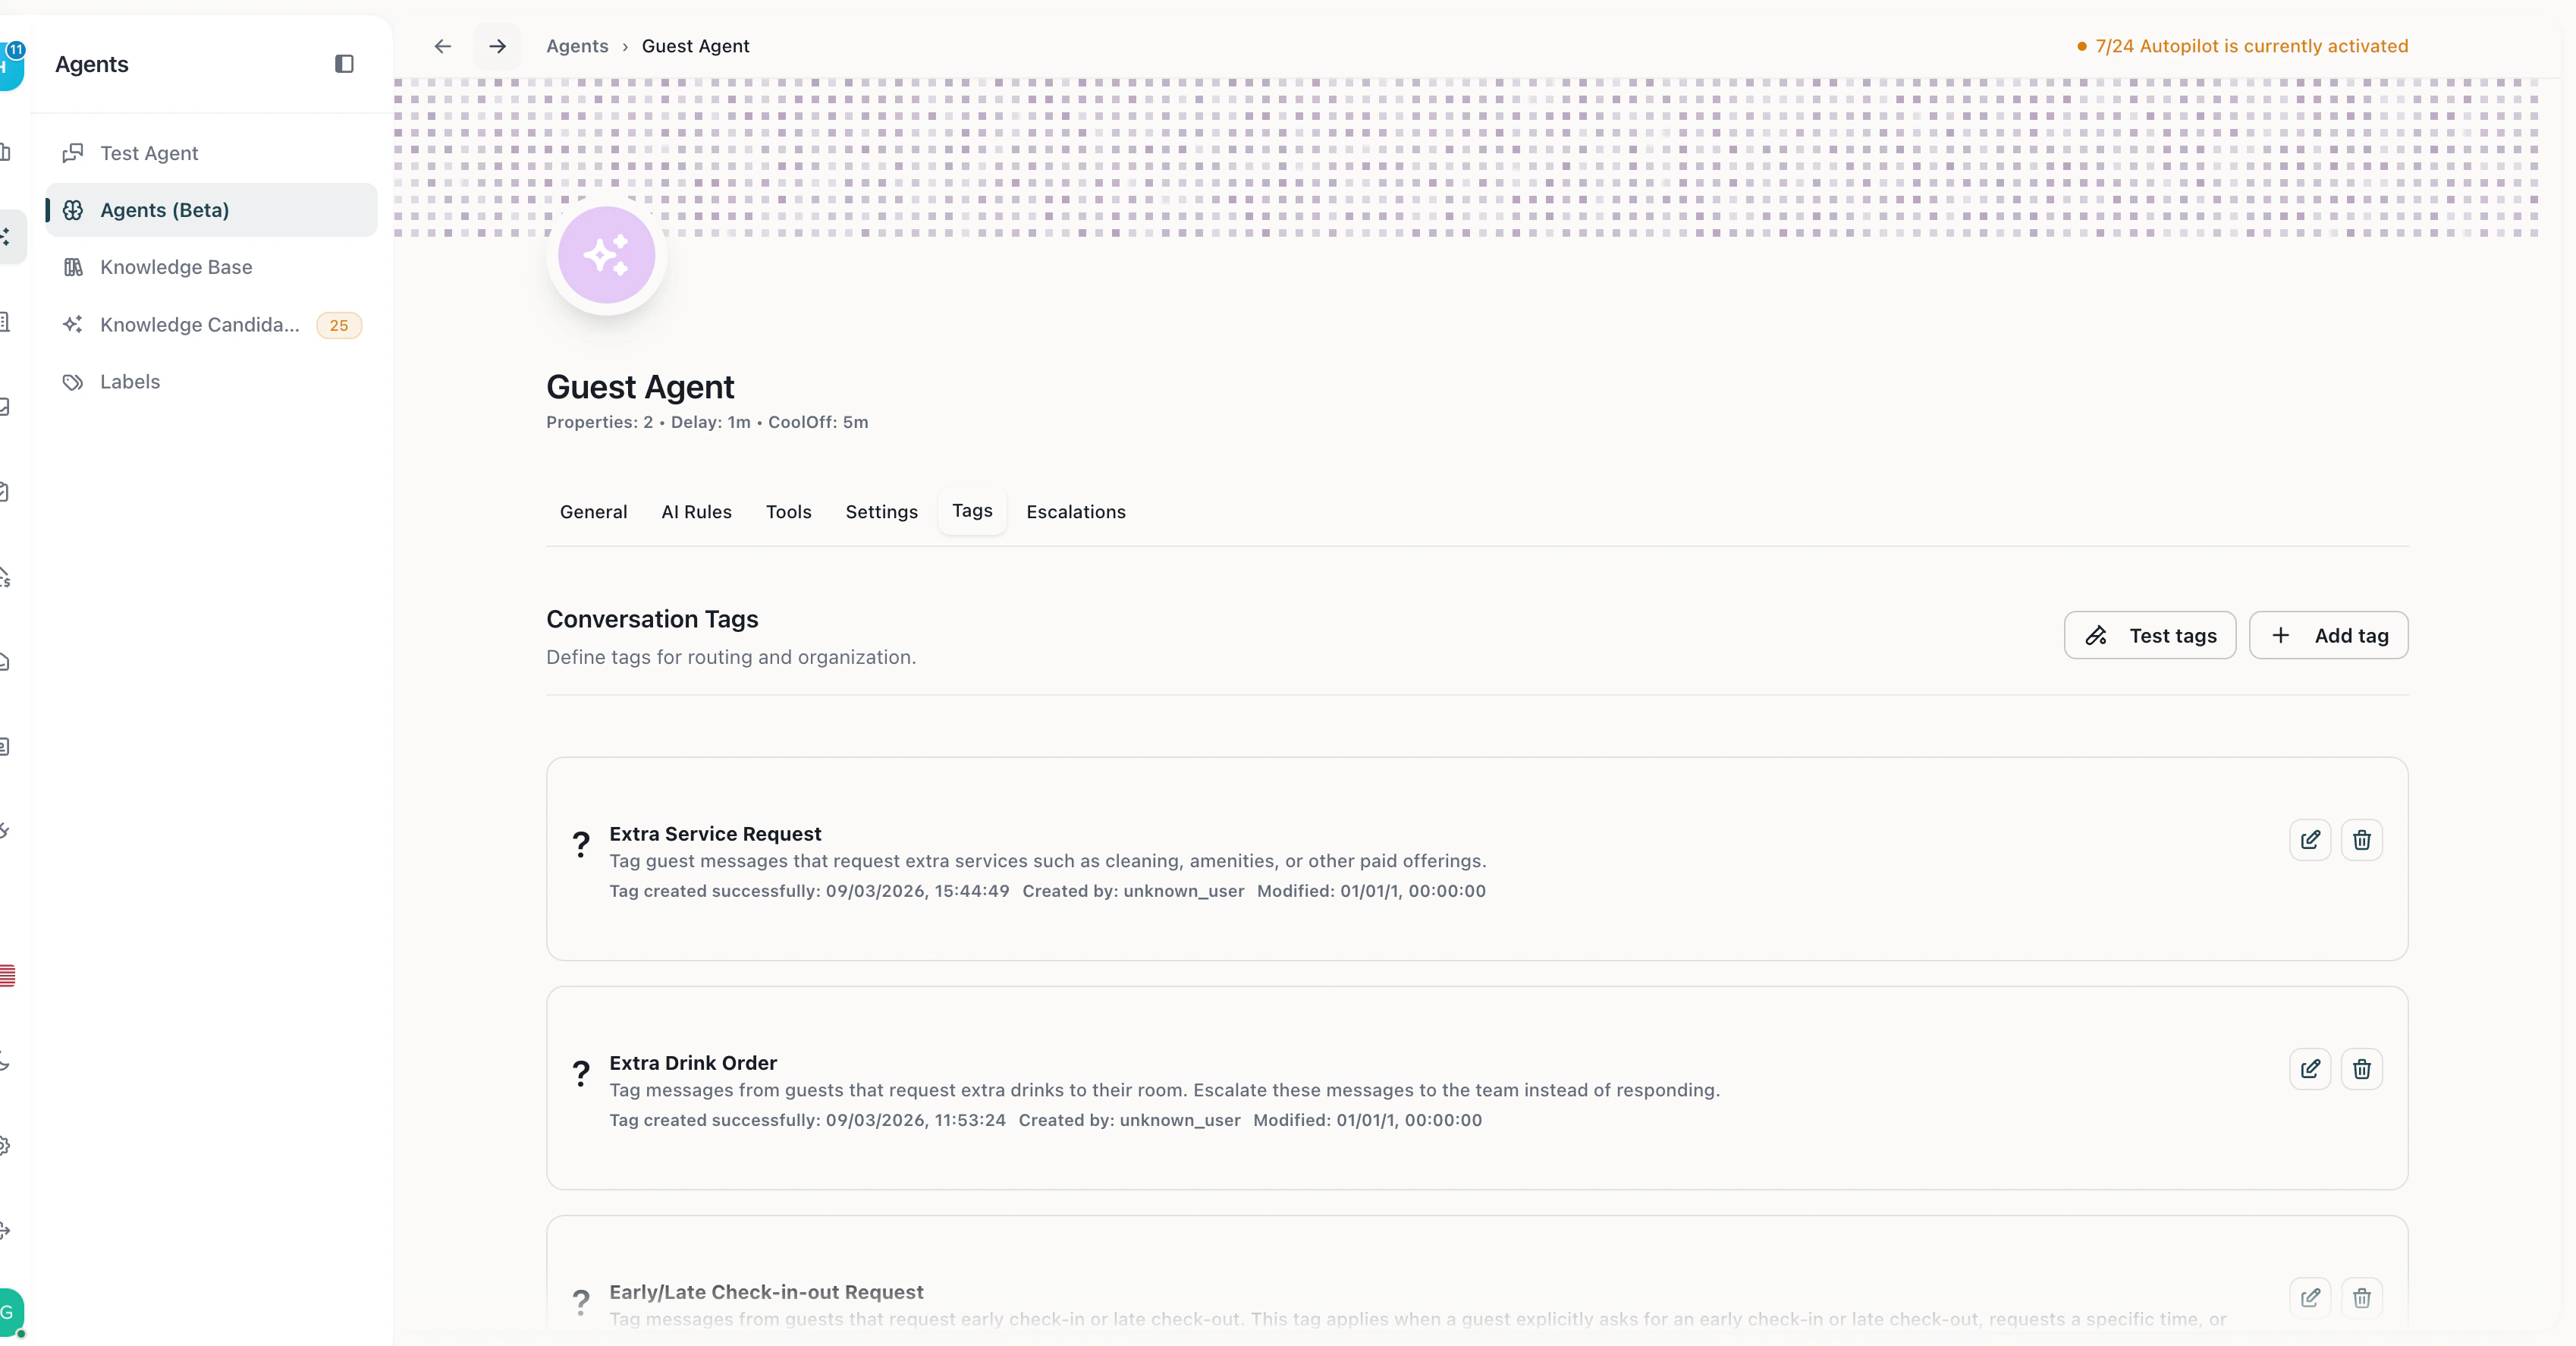Switch to the Tools tab

(788, 512)
